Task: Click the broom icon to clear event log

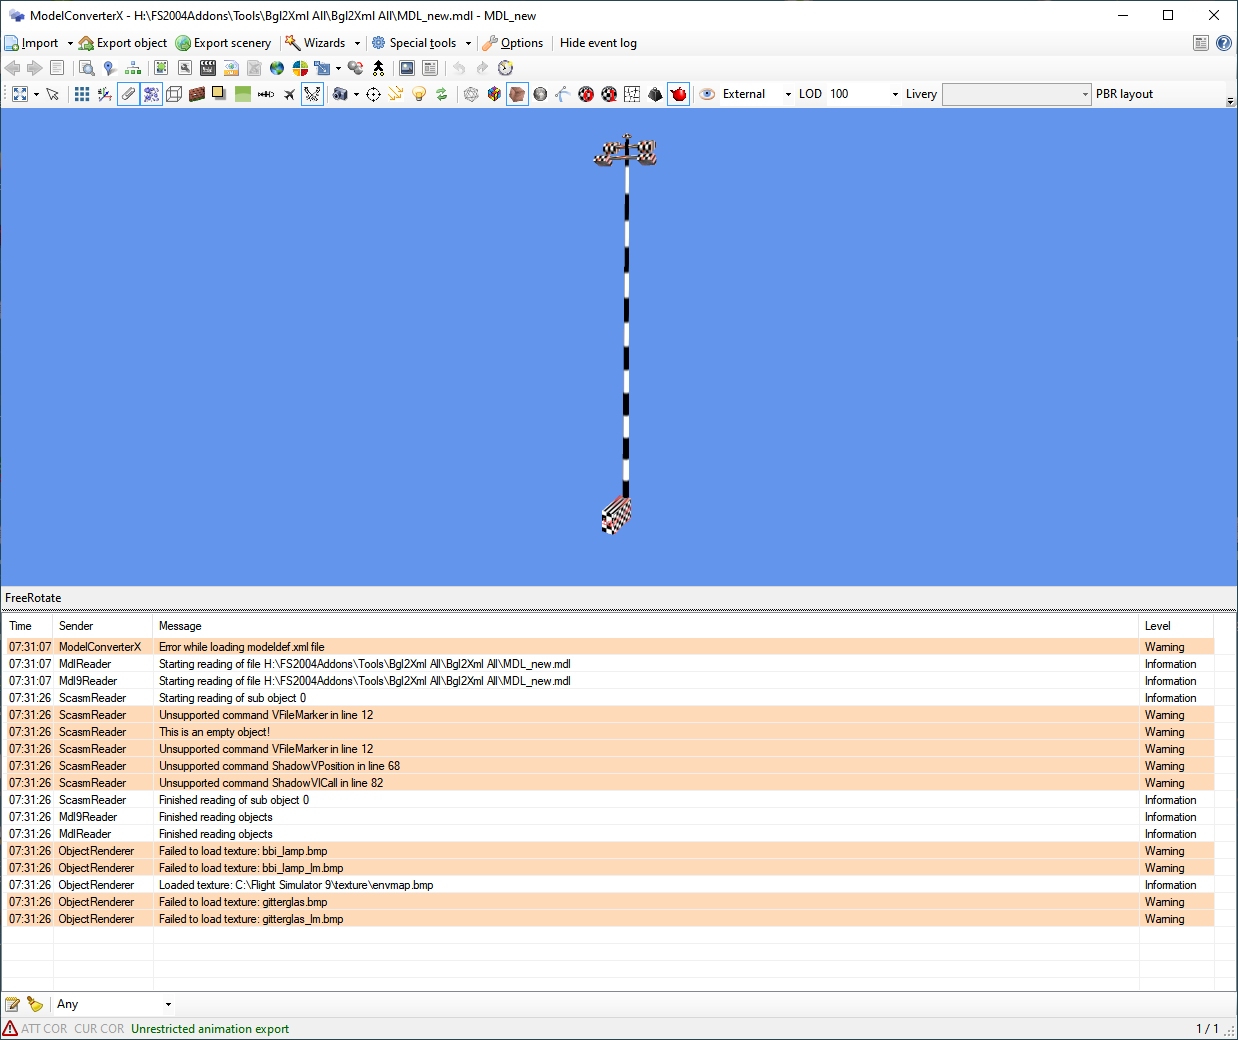Action: pos(35,1004)
